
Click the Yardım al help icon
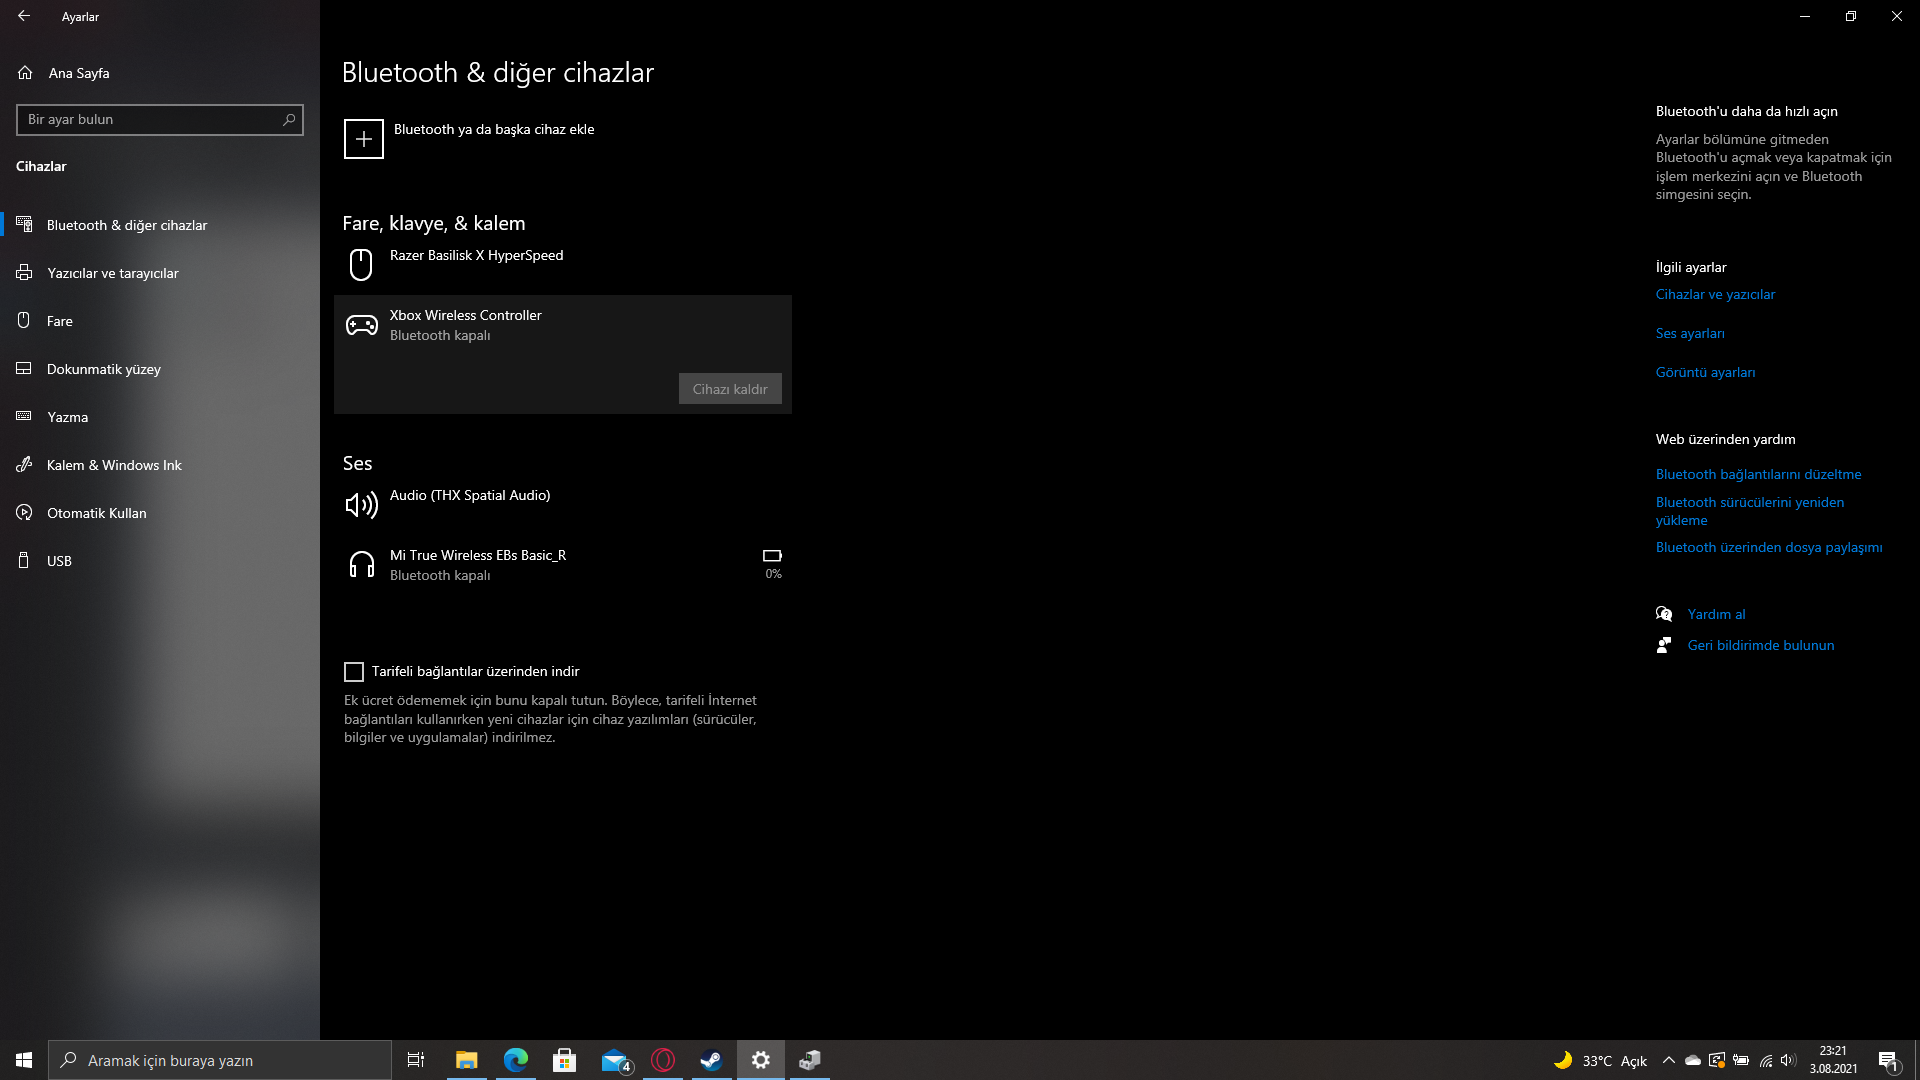(x=1664, y=614)
